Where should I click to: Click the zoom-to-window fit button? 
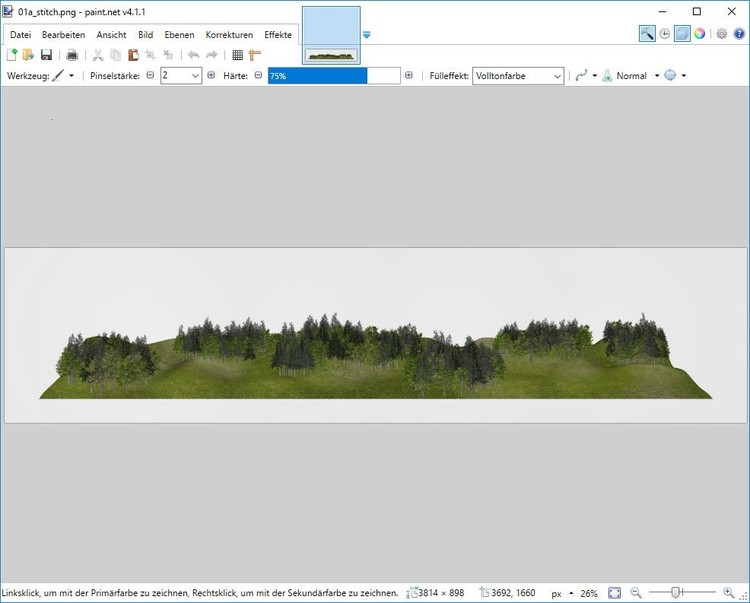pyautogui.click(x=614, y=593)
